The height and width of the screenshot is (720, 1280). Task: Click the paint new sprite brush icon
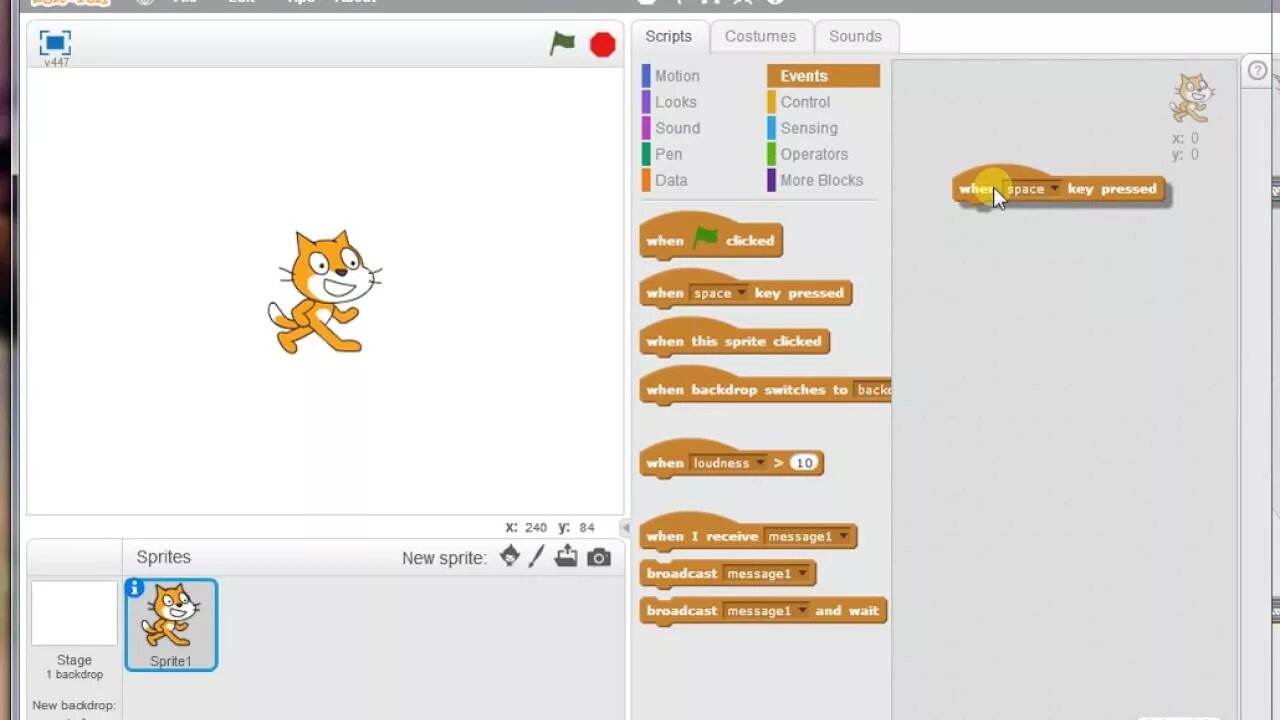tap(537, 557)
